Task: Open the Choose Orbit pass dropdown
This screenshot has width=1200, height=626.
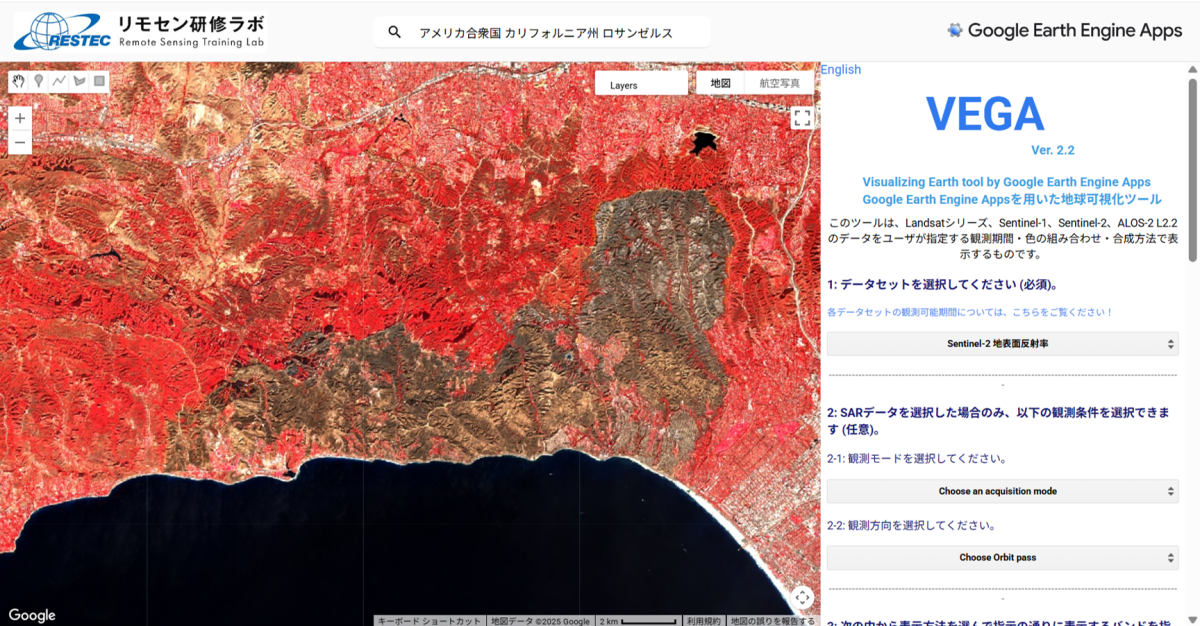Action: [x=1003, y=557]
